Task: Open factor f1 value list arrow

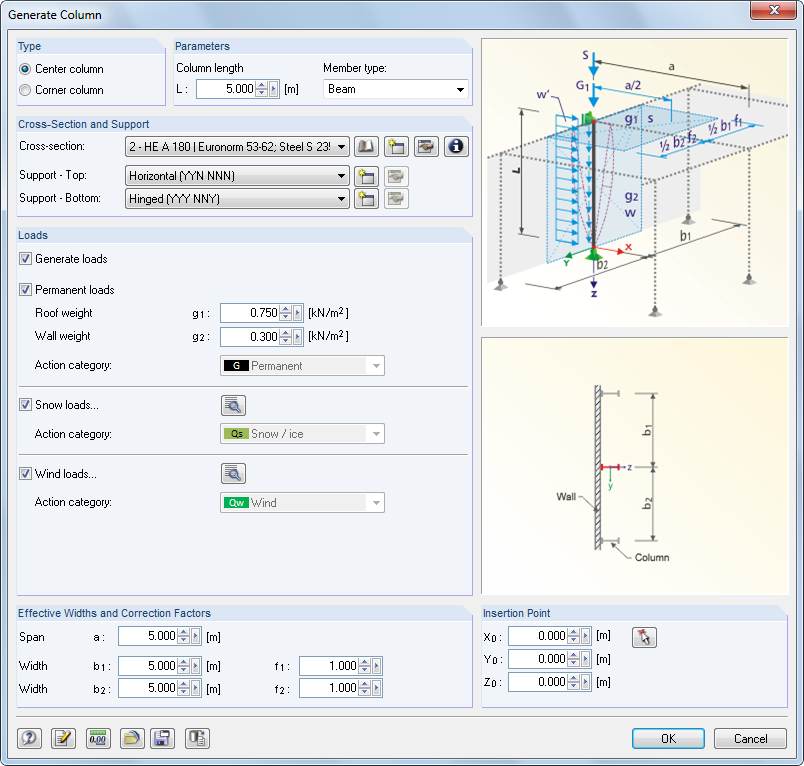Action: (x=377, y=666)
